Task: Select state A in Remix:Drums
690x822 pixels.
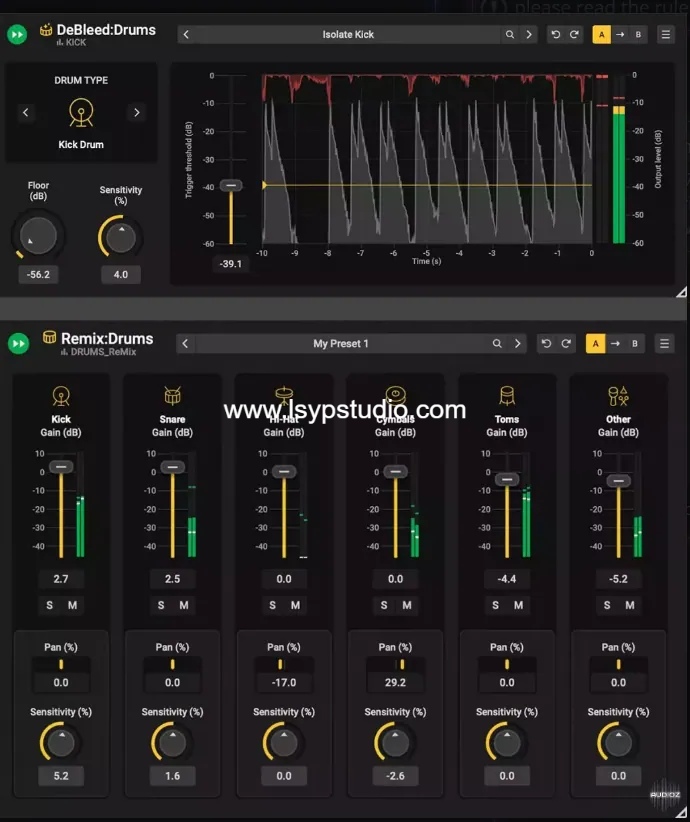Action: tap(596, 344)
